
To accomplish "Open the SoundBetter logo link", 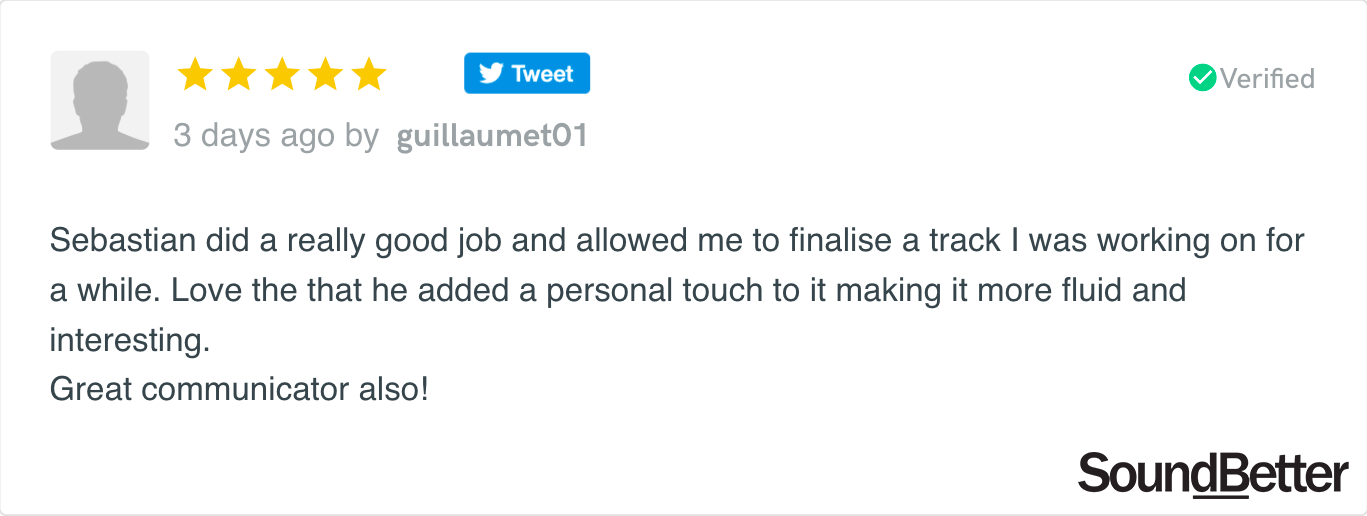I will [x=1213, y=474].
